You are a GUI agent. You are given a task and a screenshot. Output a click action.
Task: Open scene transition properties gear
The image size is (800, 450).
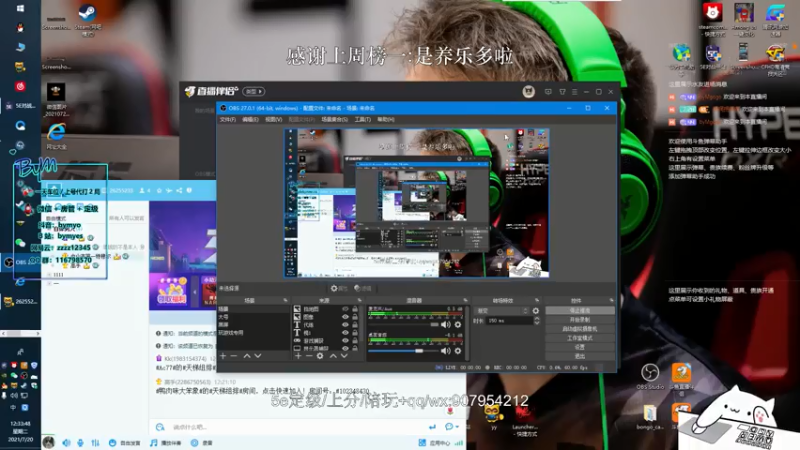click(x=536, y=311)
